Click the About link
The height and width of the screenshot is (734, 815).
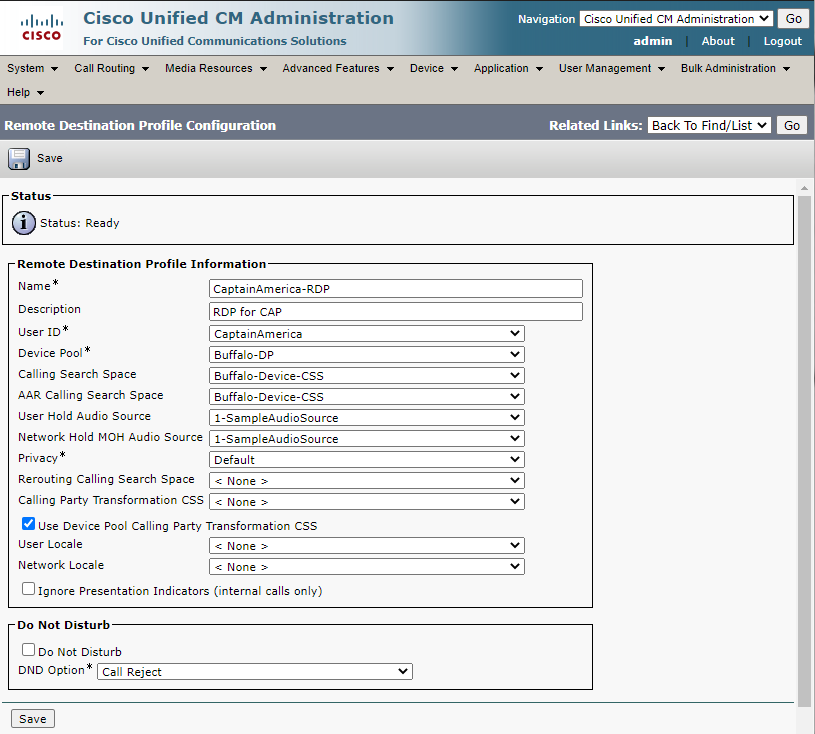click(x=718, y=41)
